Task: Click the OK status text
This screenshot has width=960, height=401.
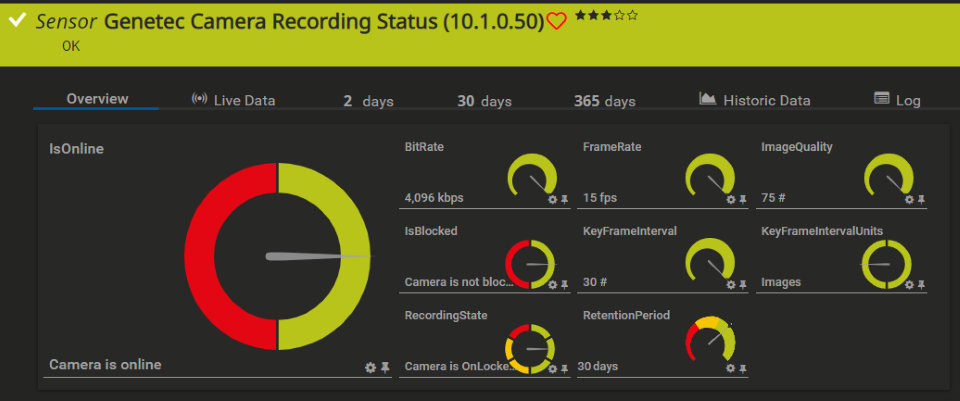Action: [71, 47]
